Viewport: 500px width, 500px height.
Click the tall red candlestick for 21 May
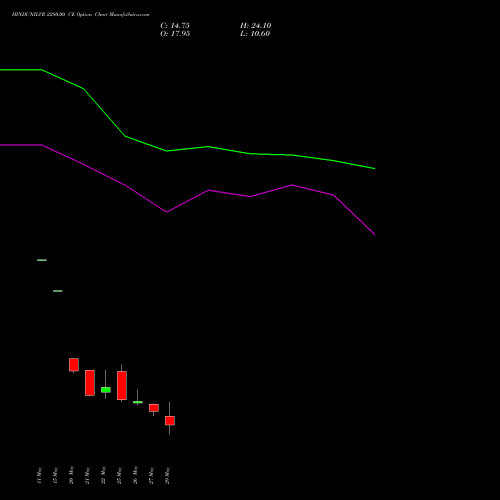(x=90, y=383)
